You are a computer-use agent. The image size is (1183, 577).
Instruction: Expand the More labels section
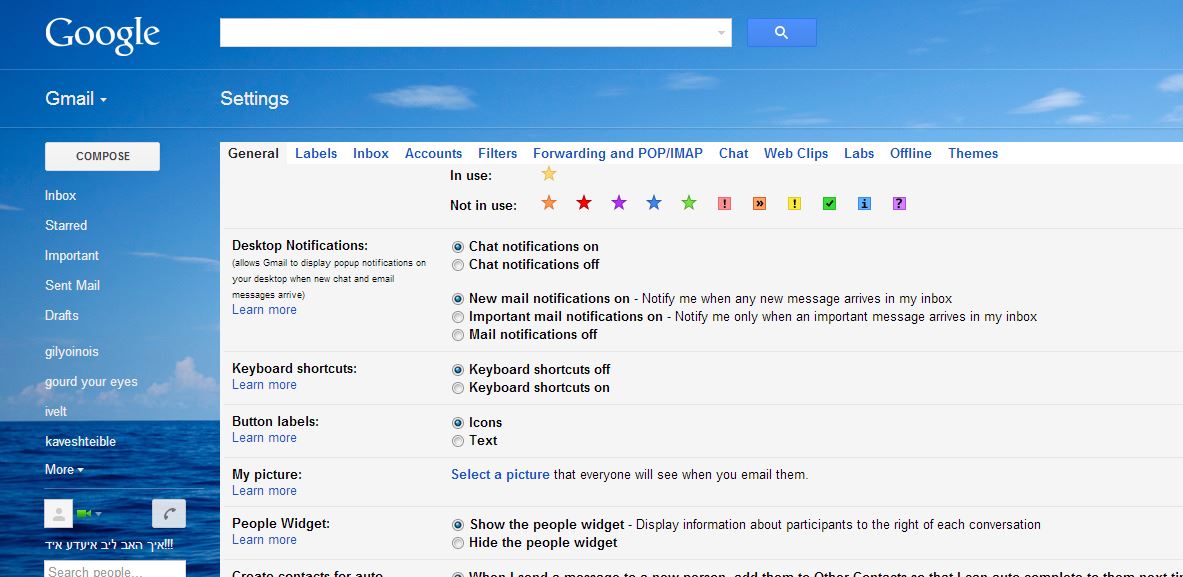point(63,469)
